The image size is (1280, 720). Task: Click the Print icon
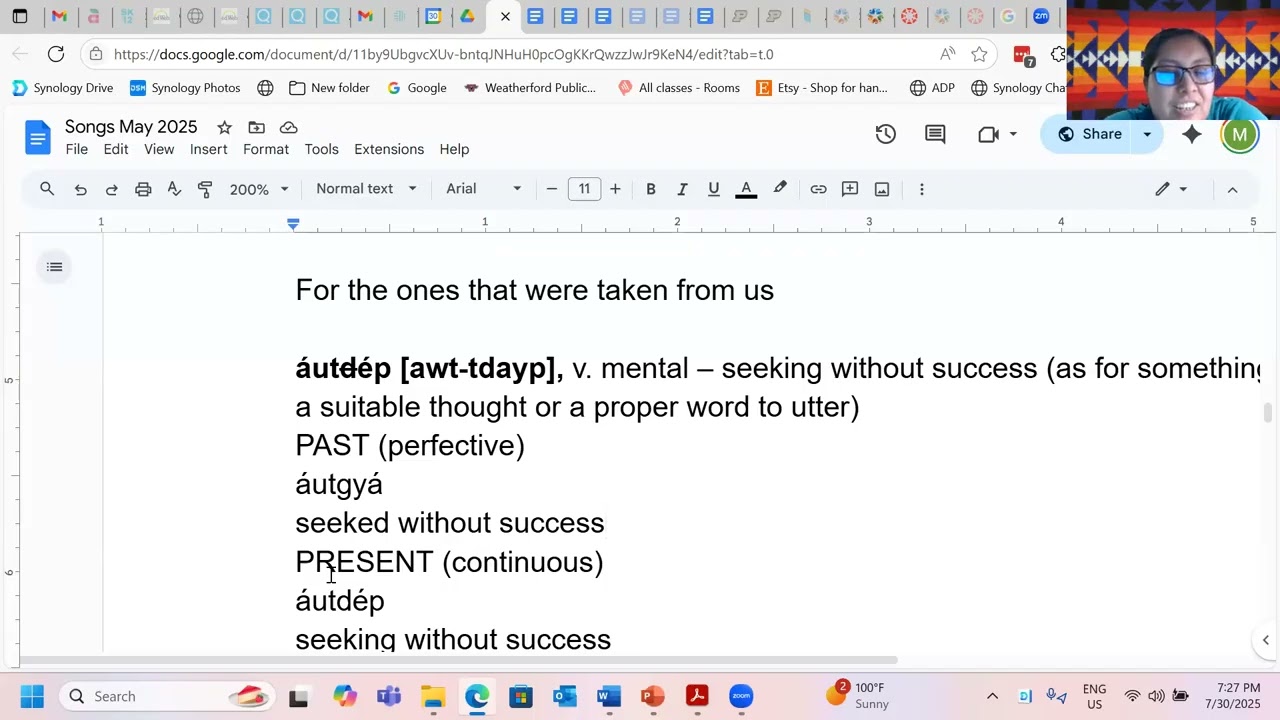pos(143,189)
